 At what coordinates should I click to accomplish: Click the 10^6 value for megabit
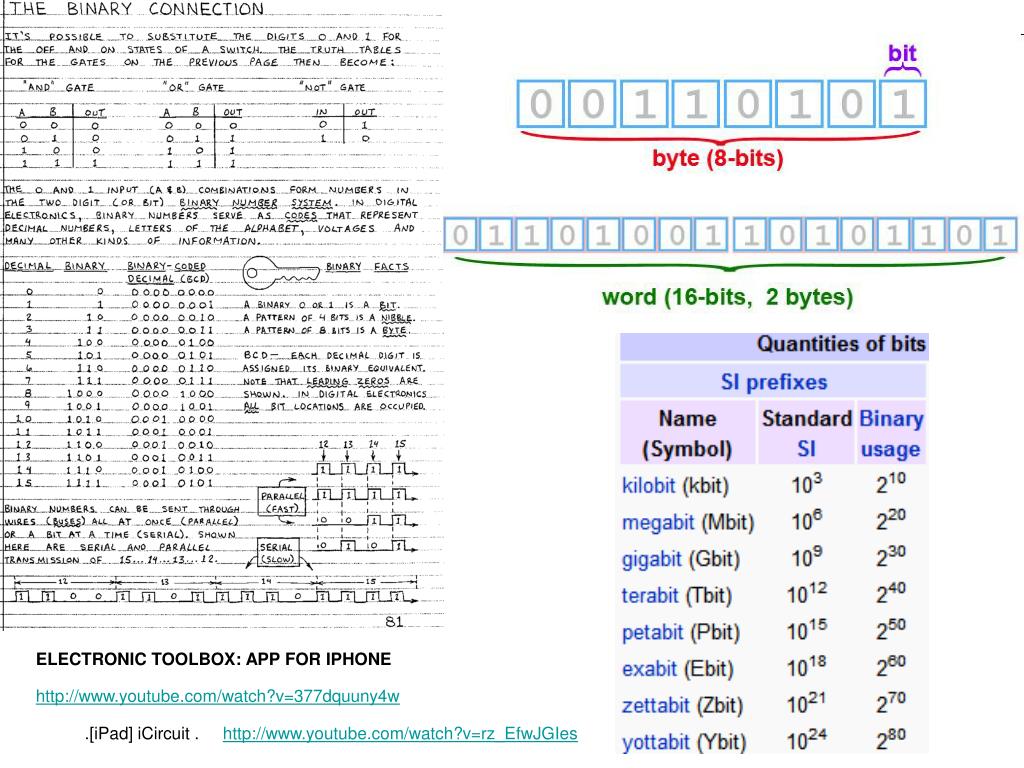[807, 520]
